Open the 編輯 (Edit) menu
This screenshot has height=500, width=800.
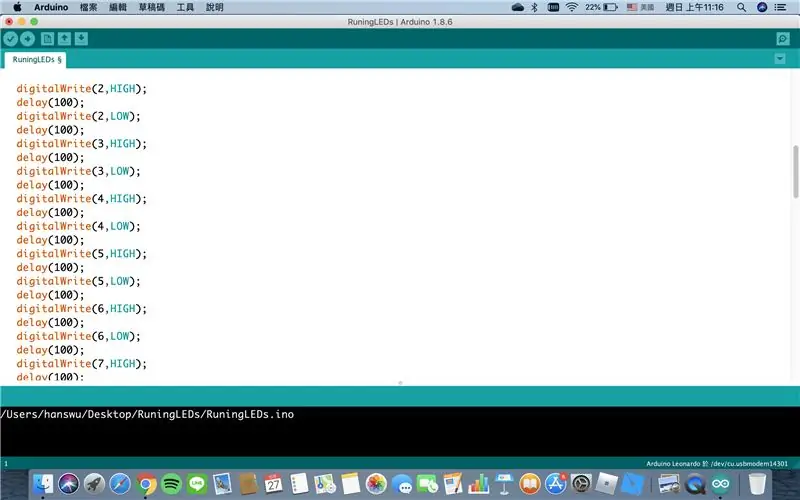pos(118,7)
